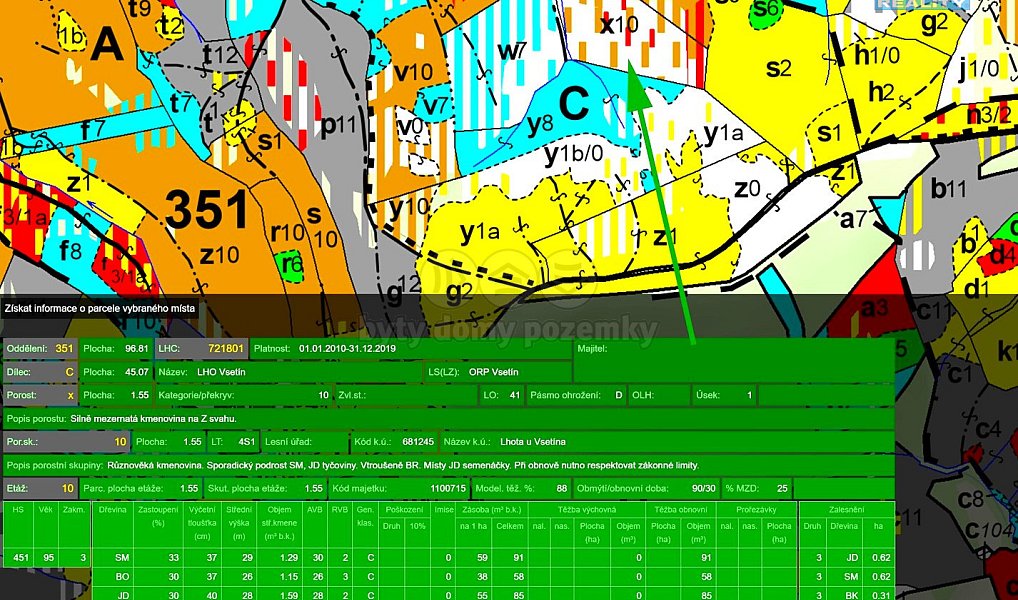This screenshot has width=1018, height=600.
Task: Click the 'Zásoba (m³ b.k.)' column header
Action: 491,510
